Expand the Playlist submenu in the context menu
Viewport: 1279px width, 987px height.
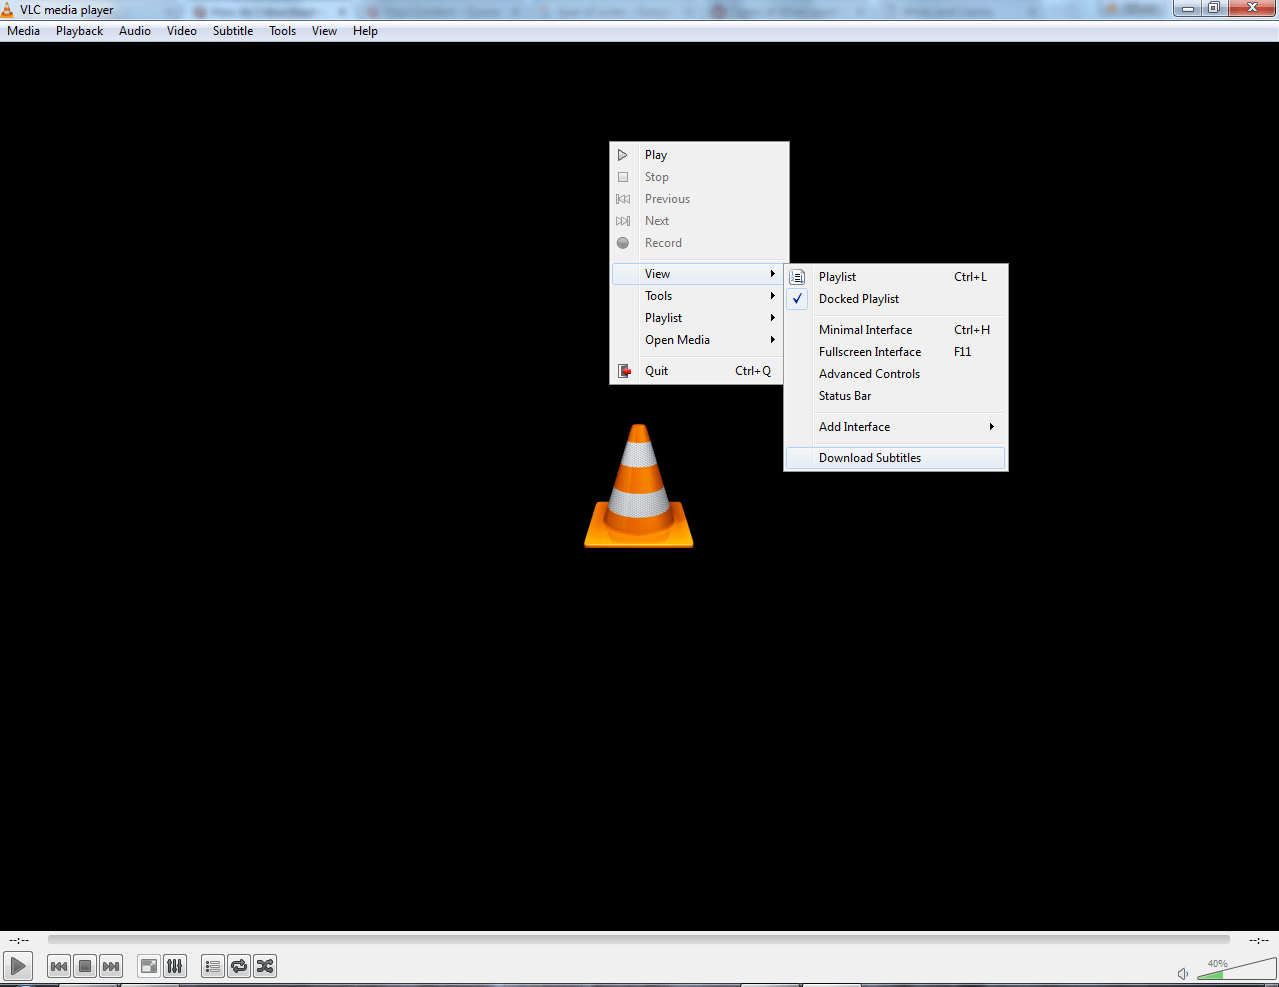697,318
